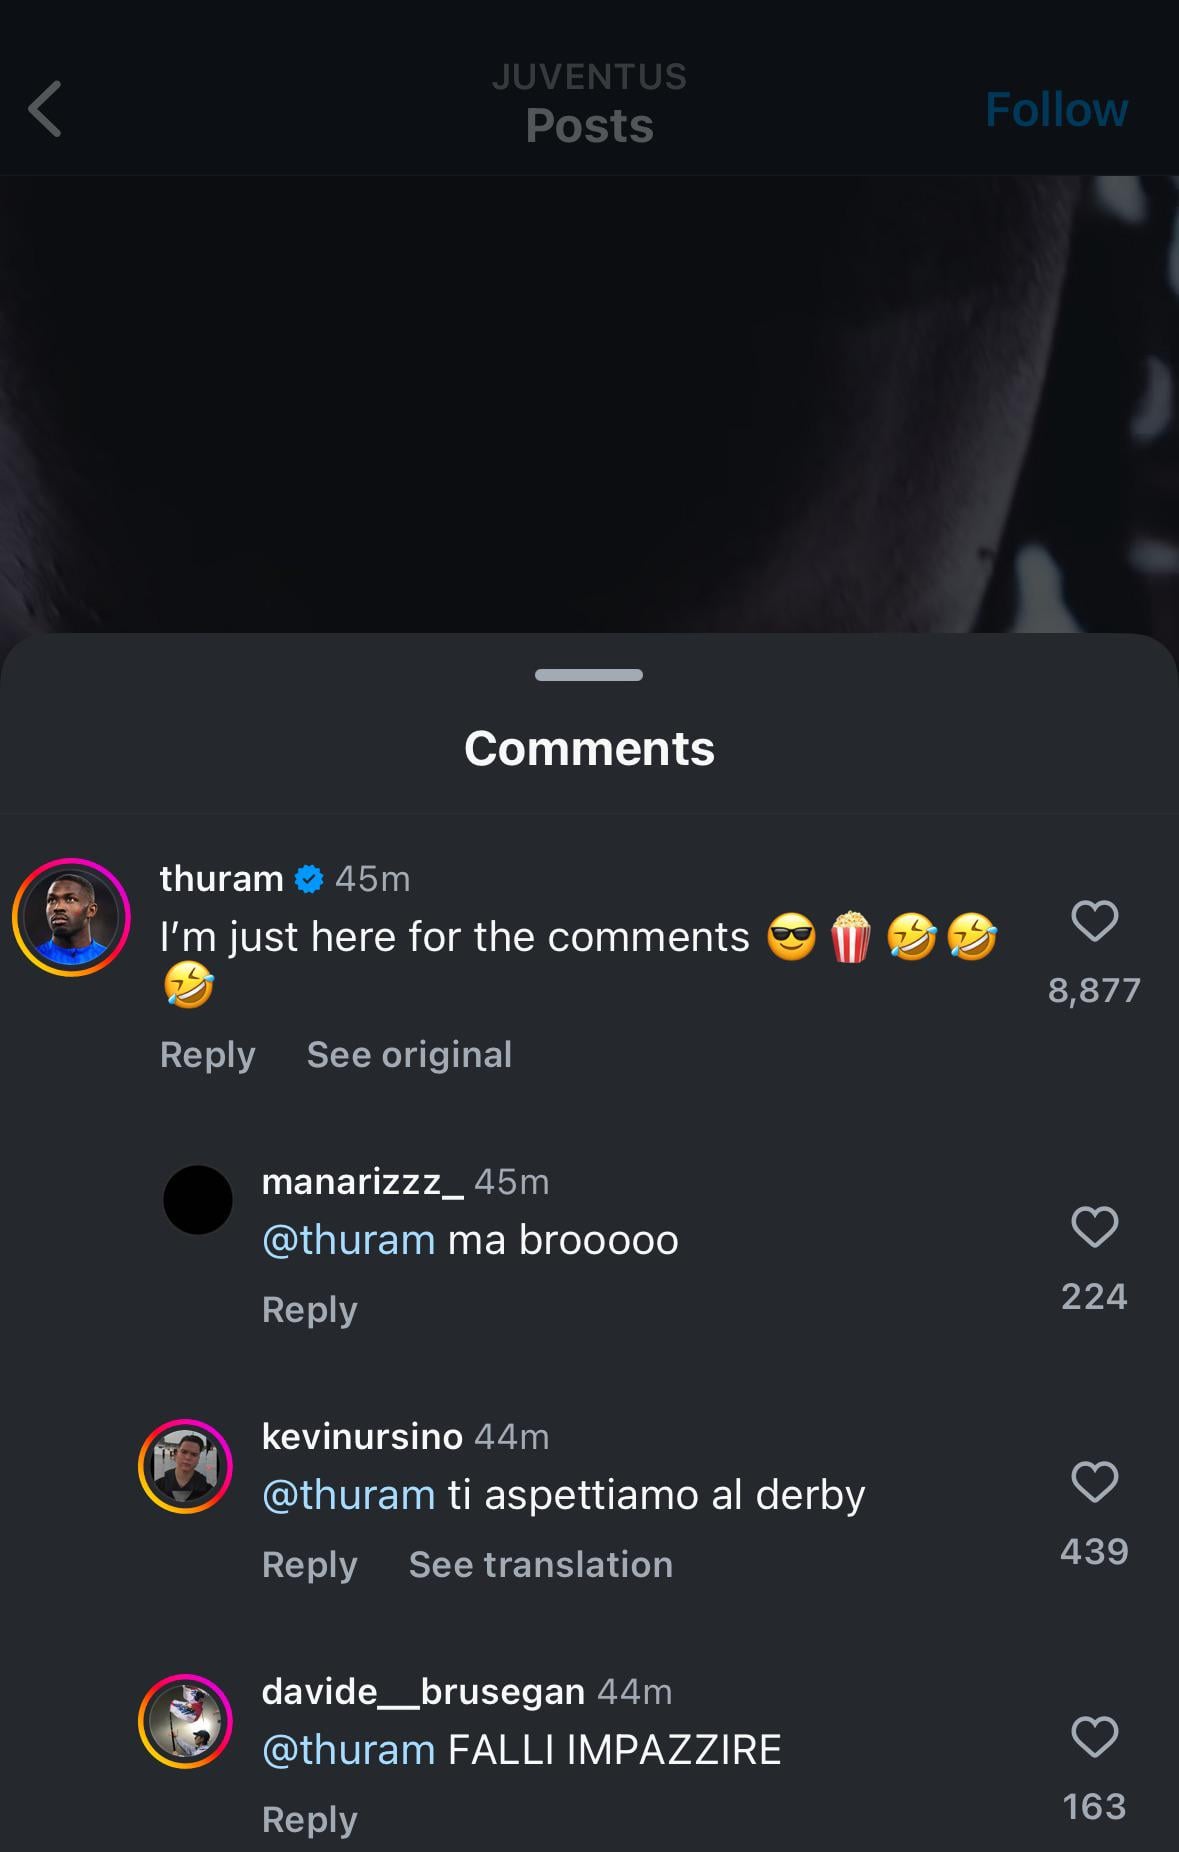Tap the back arrow icon
The width and height of the screenshot is (1179, 1852).
(x=46, y=108)
